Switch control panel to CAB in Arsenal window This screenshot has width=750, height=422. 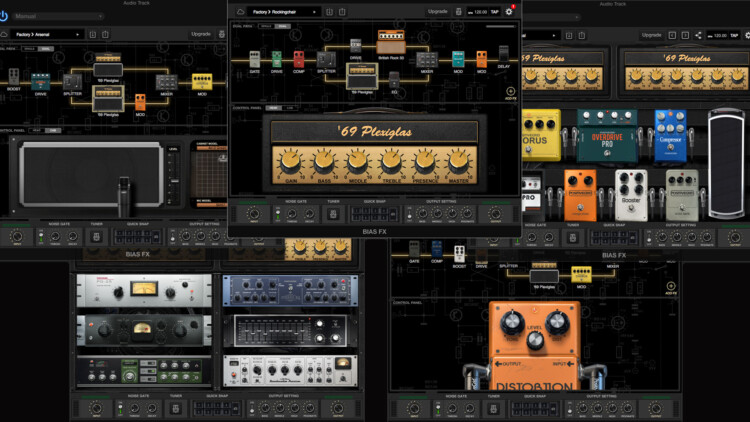pos(53,130)
